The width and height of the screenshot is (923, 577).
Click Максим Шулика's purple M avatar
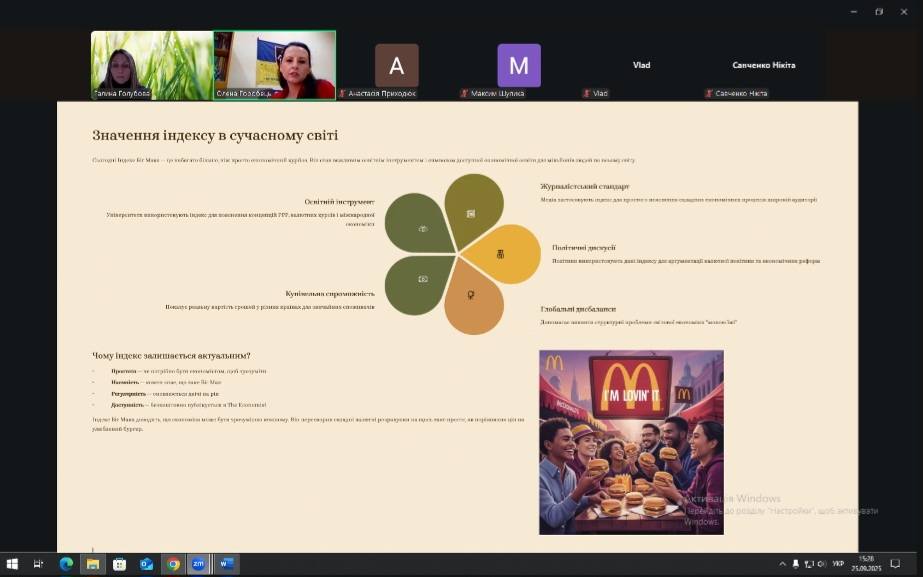point(518,66)
